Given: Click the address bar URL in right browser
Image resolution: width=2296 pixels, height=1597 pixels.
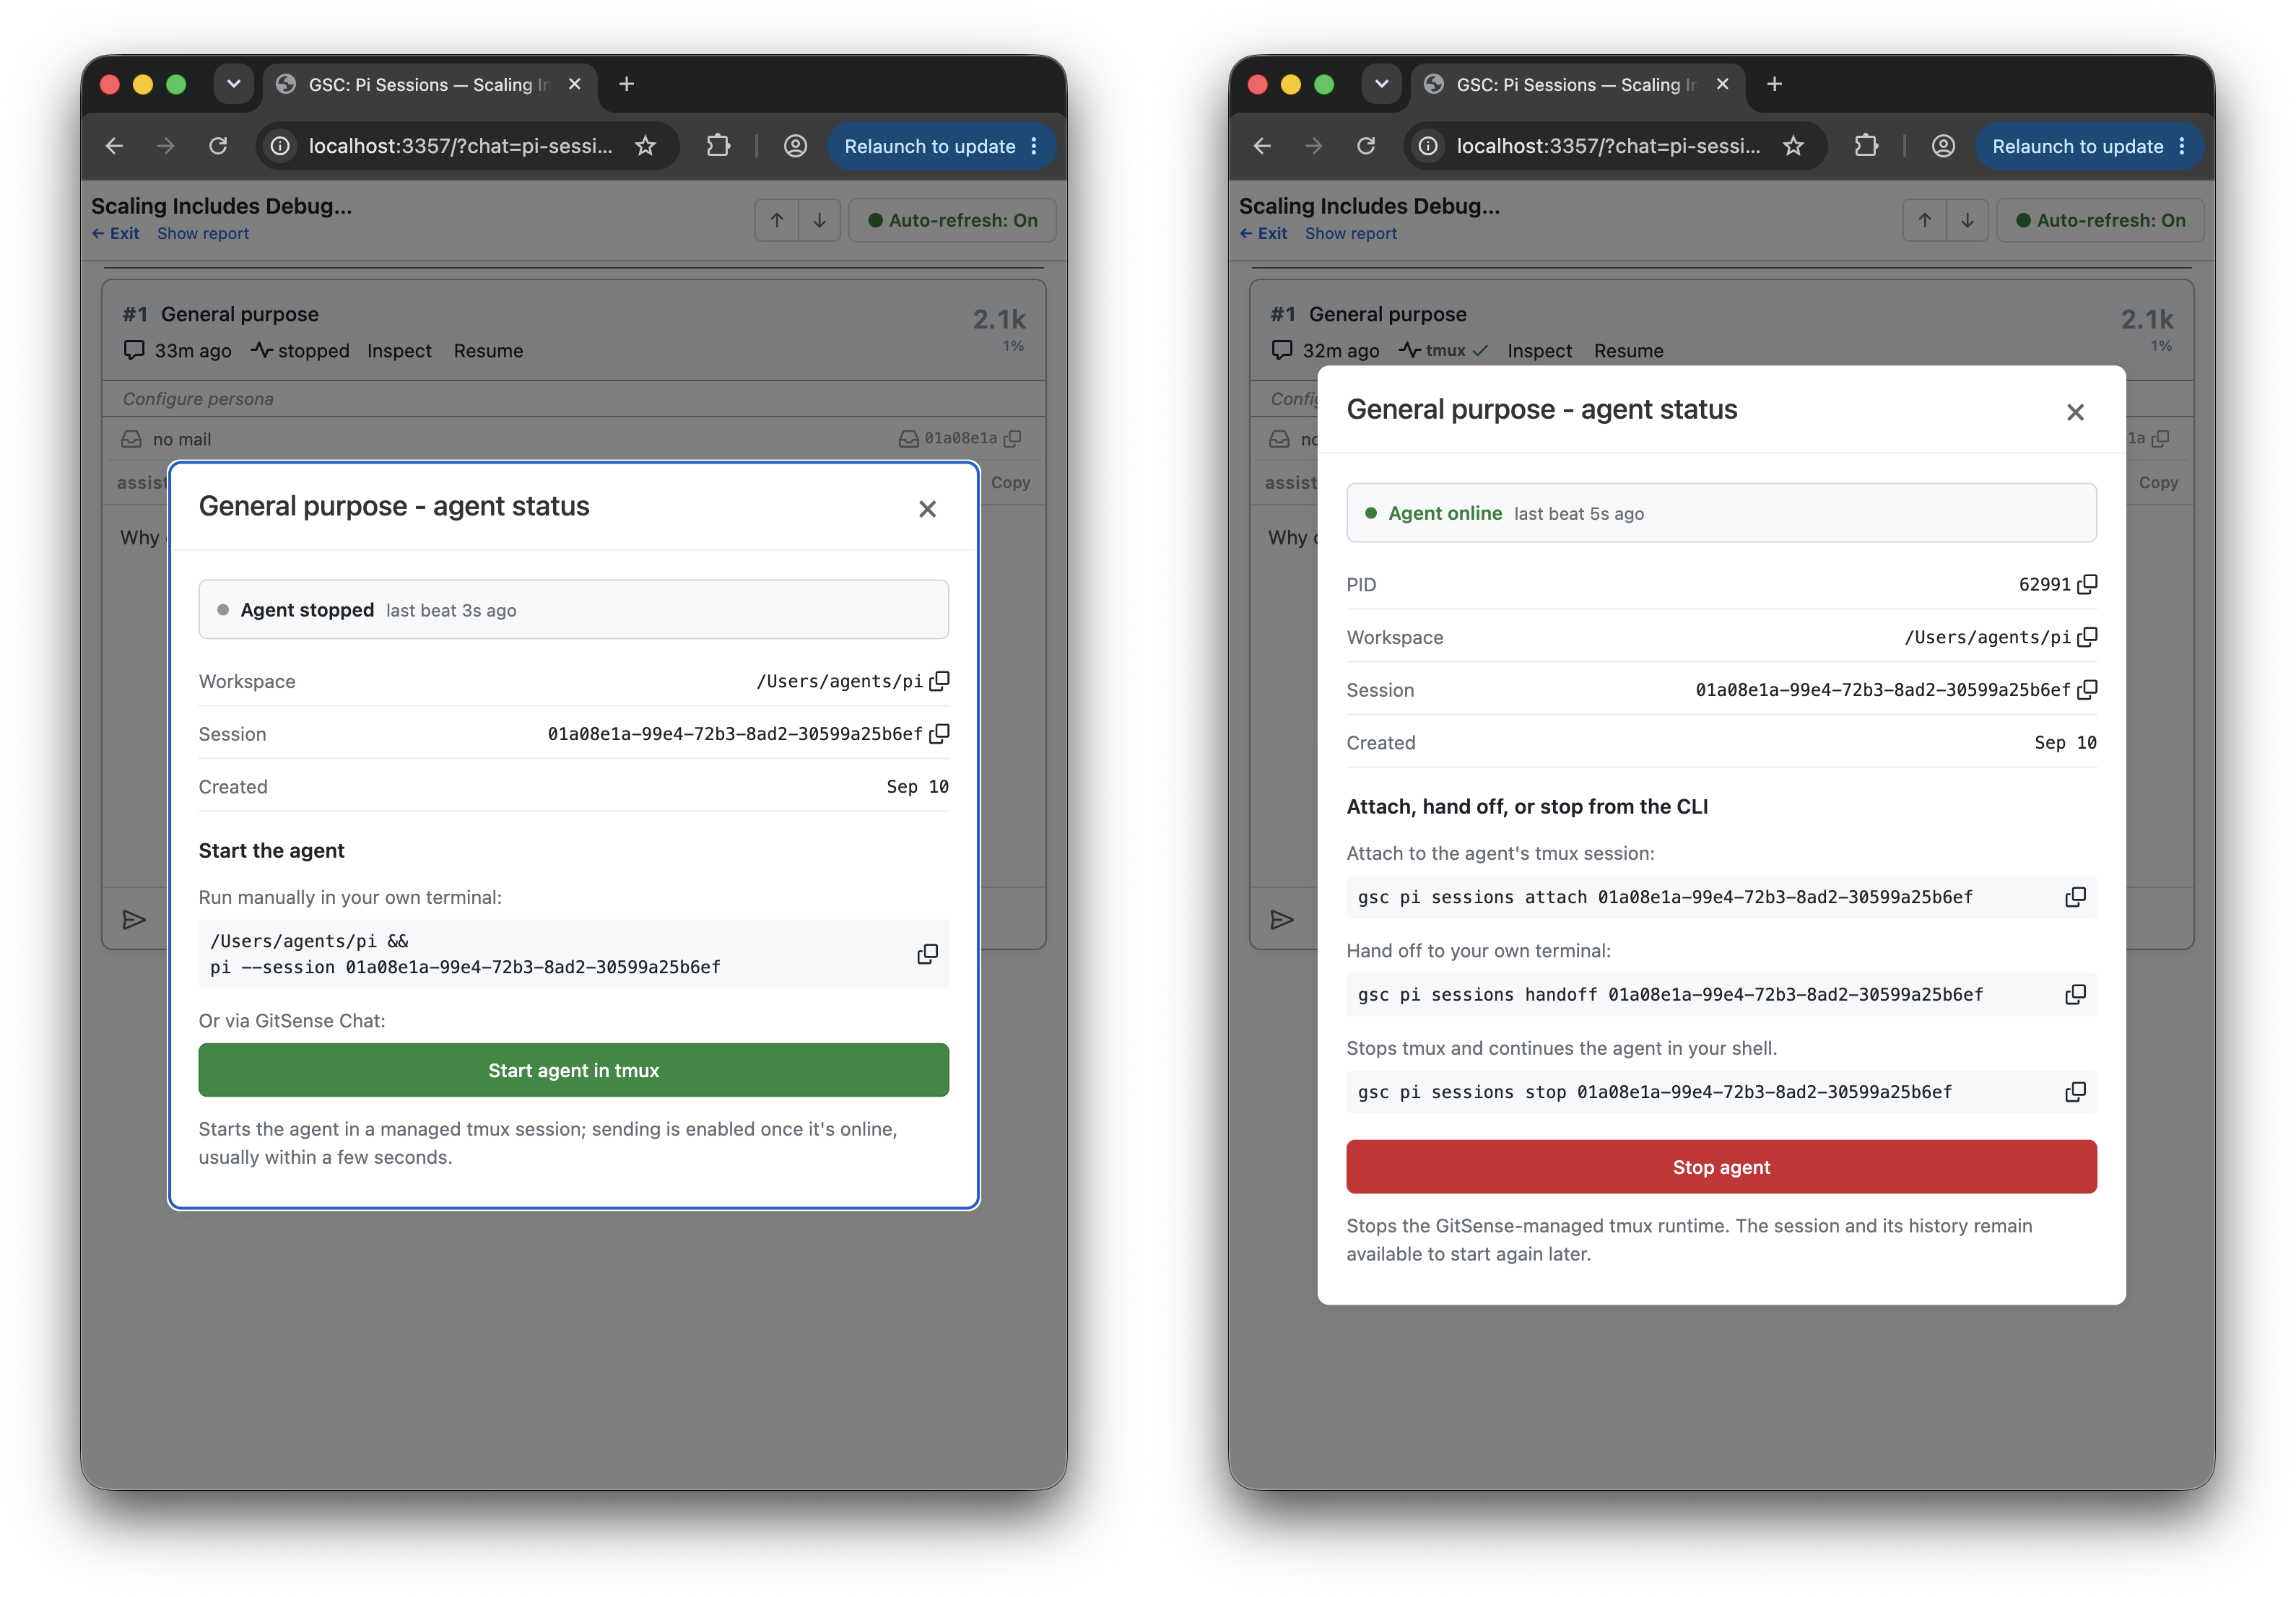Looking at the screenshot, I should click(x=1609, y=146).
